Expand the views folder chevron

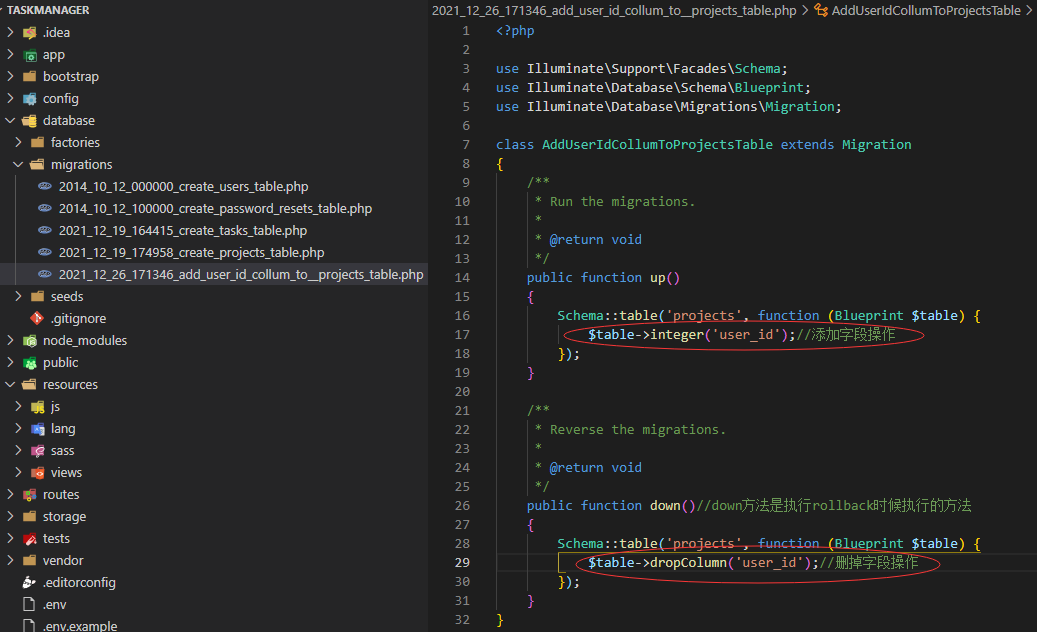[18, 472]
